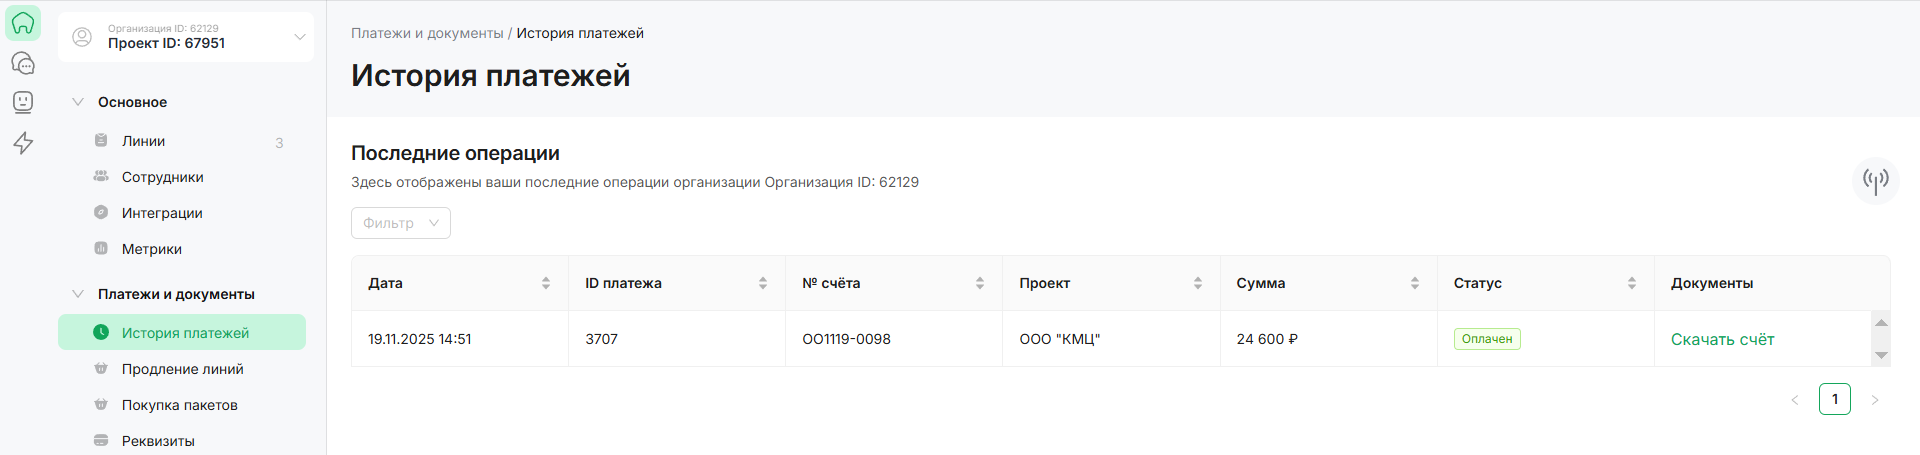Select page 1 in pagination
The width and height of the screenshot is (1920, 455).
1834,399
